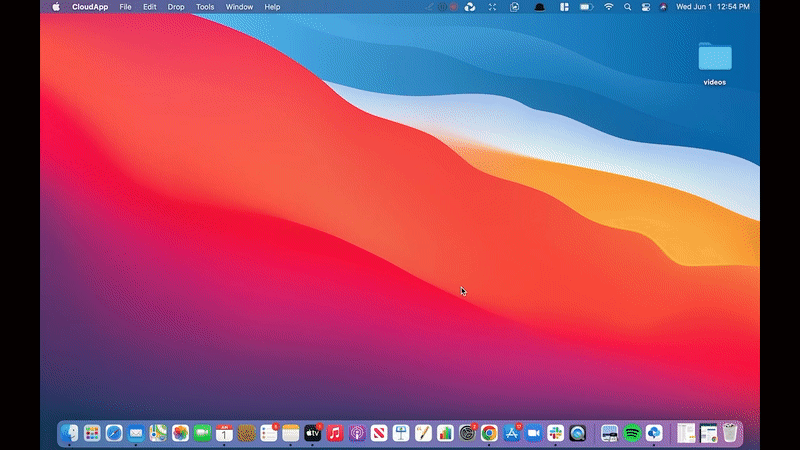
Task: Click the window layout grid icon in menu bar
Action: 564,7
